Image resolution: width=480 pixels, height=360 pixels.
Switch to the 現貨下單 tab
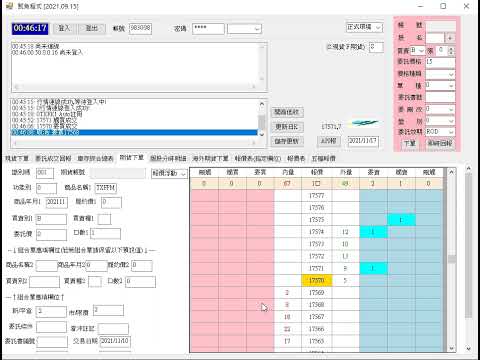click(17, 158)
